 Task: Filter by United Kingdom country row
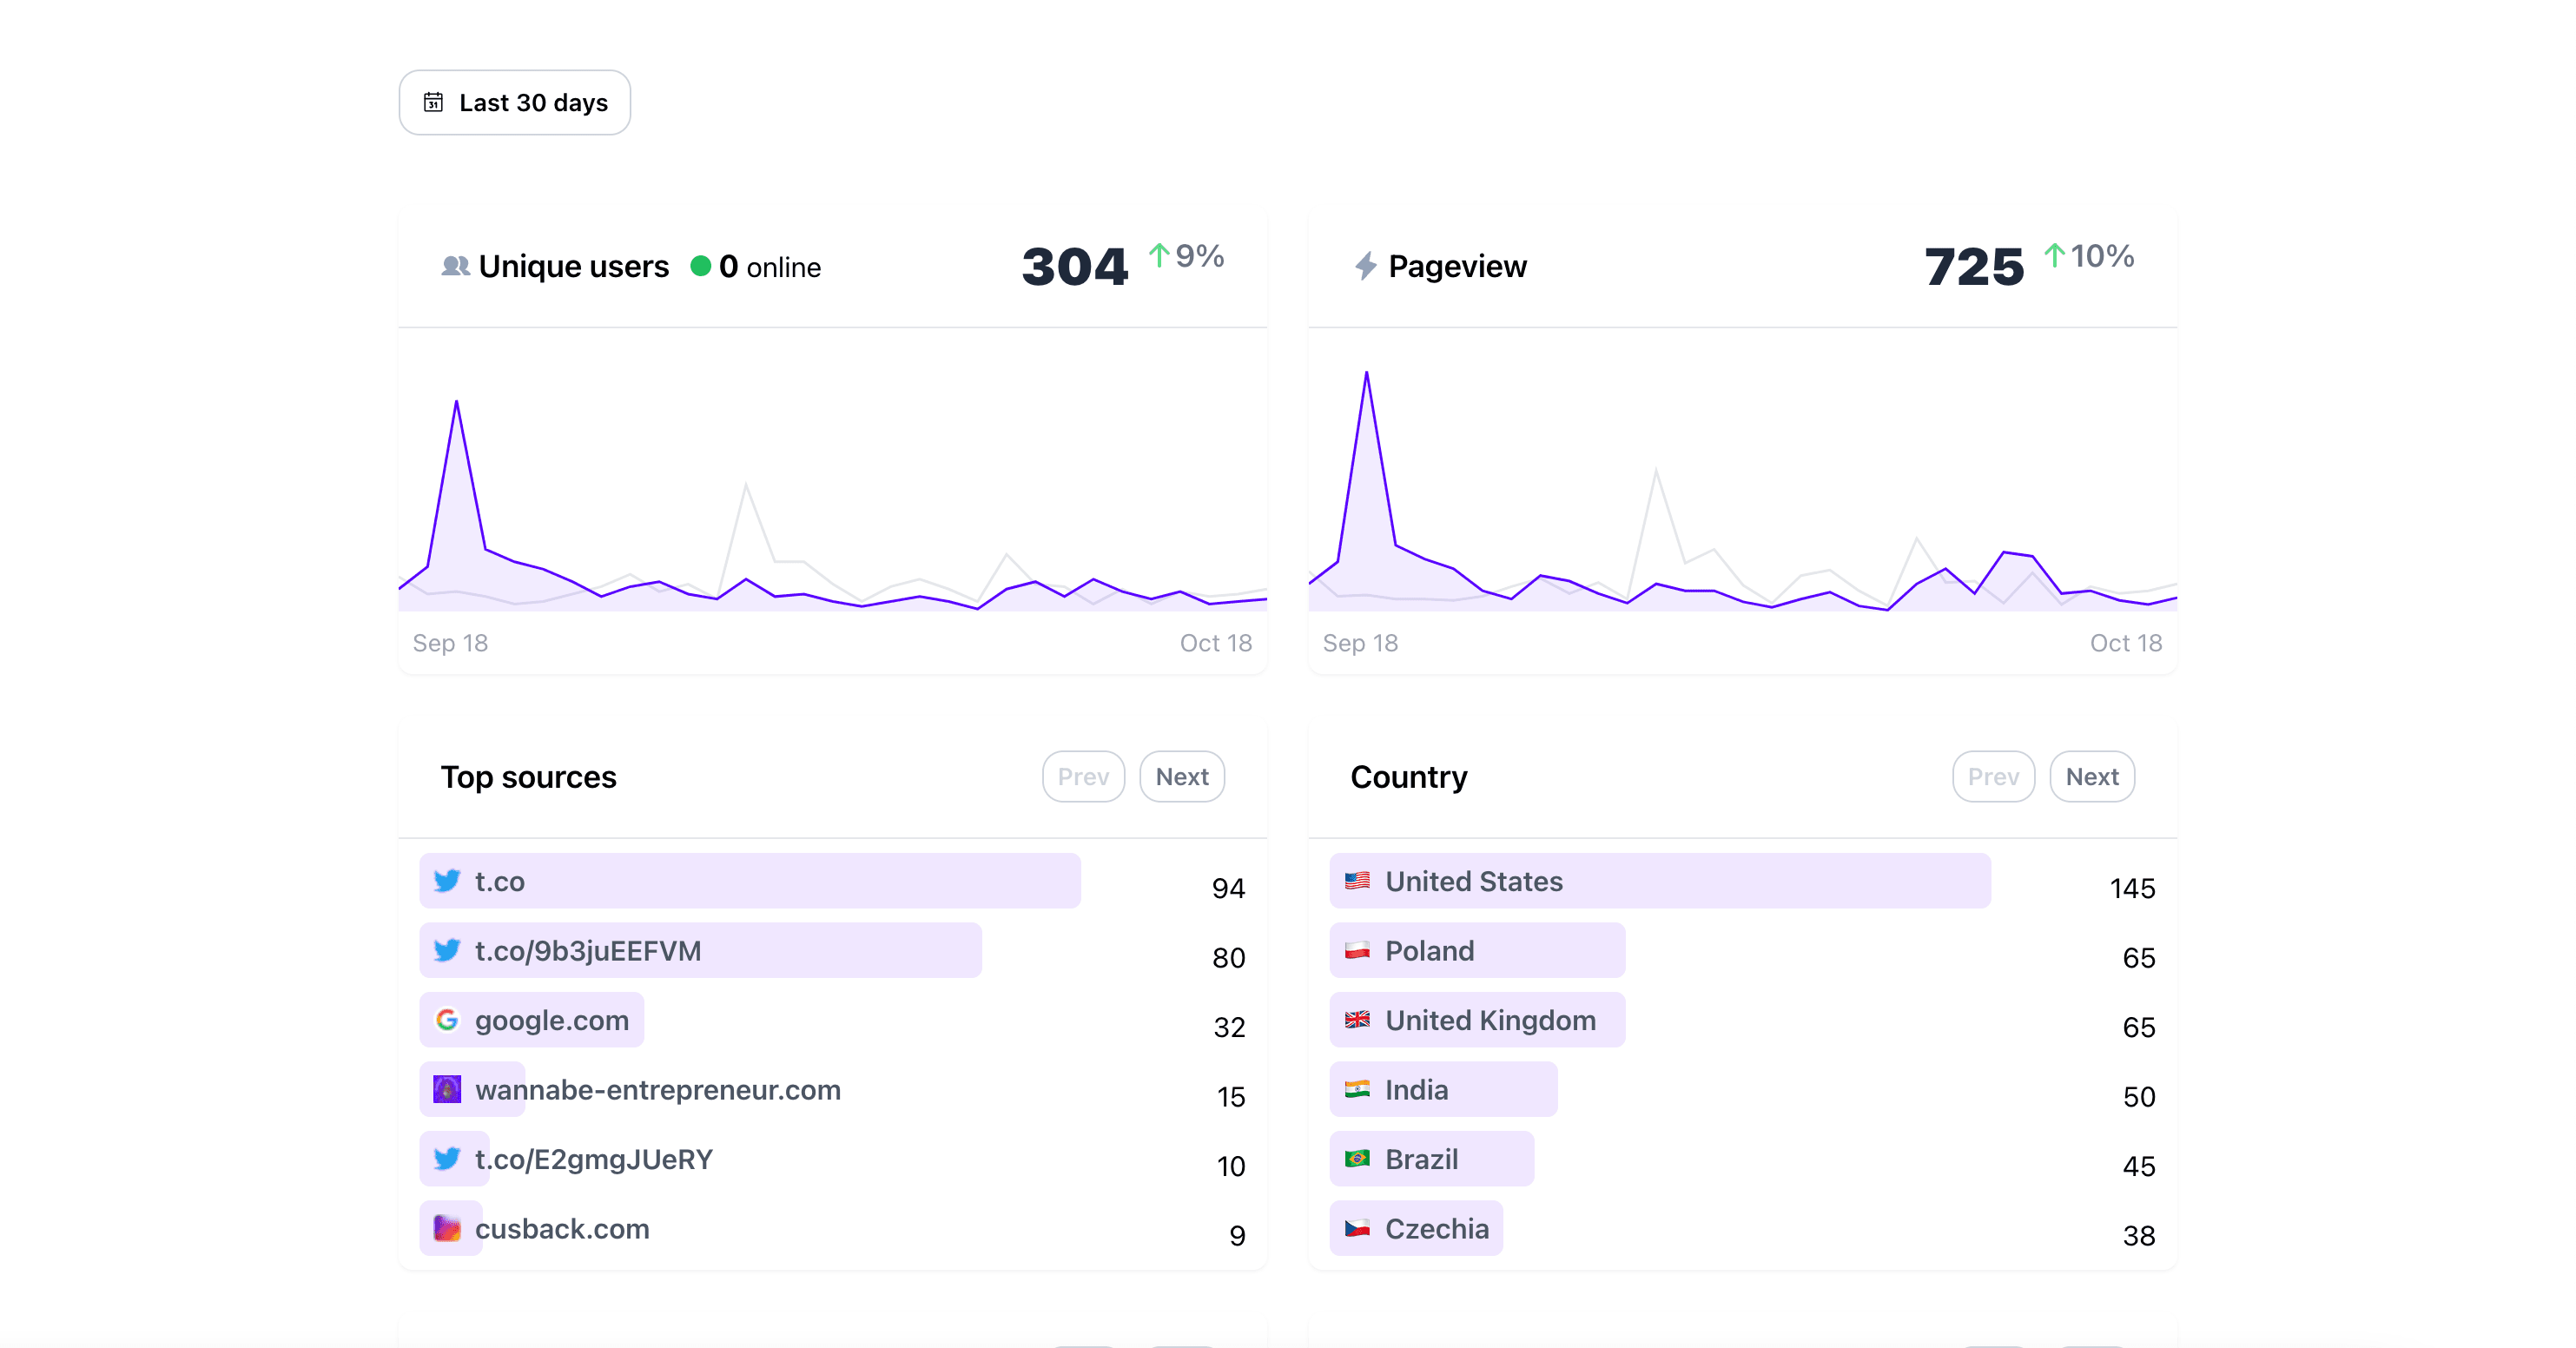tap(1489, 1020)
